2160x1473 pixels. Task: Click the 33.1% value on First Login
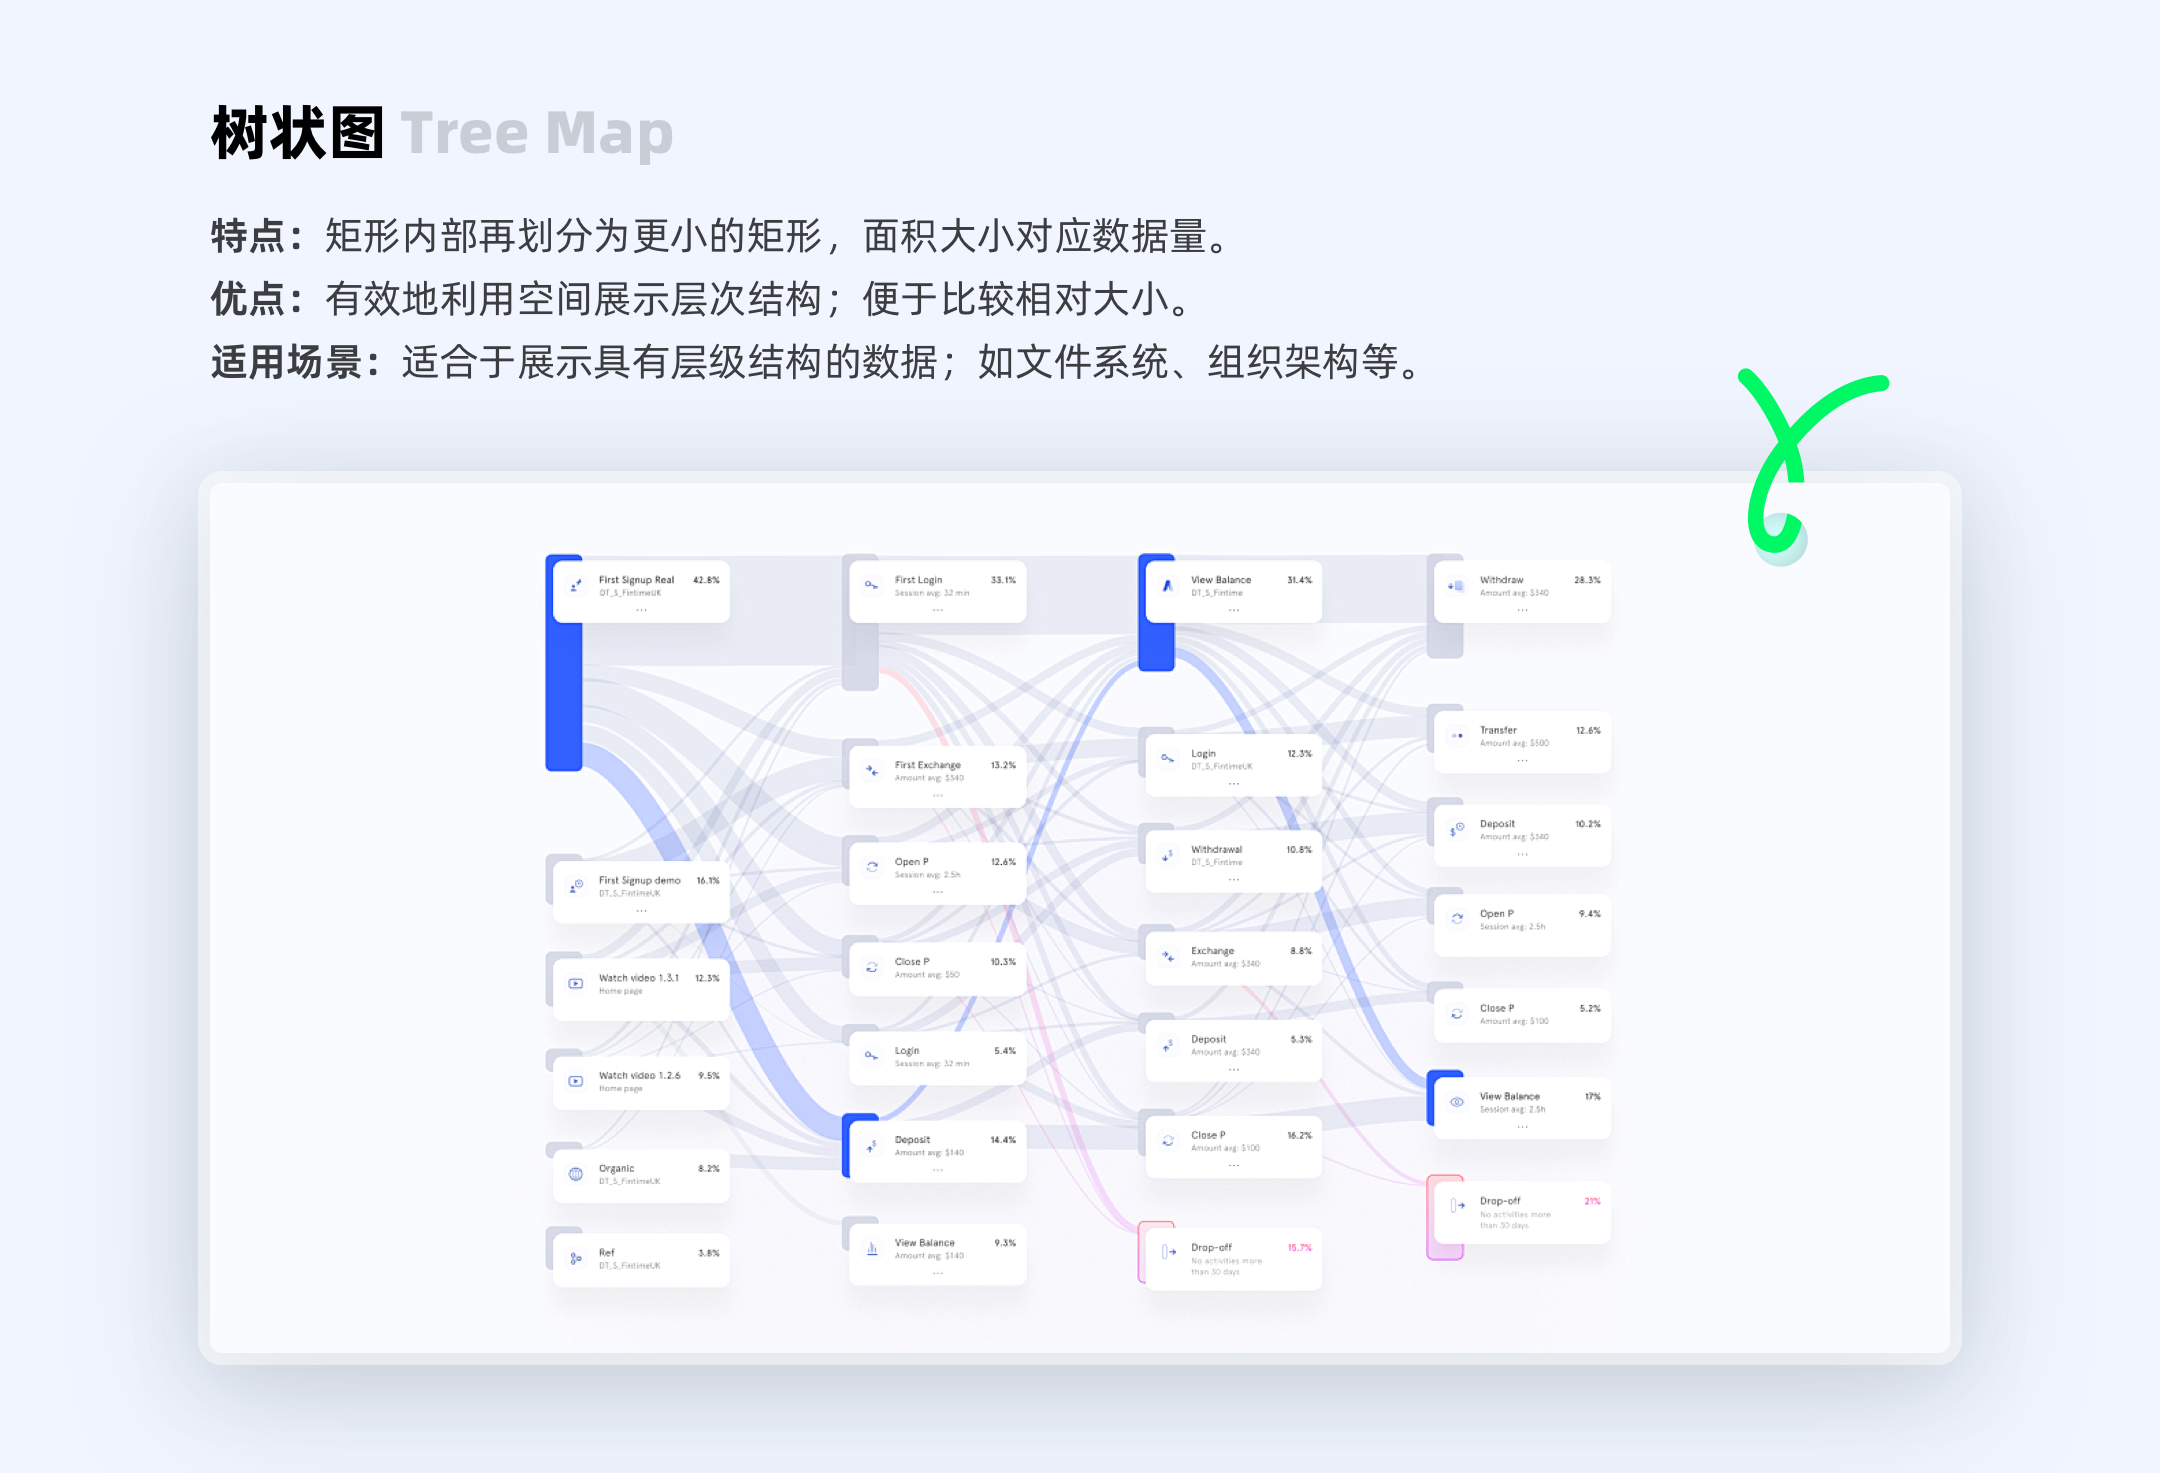tap(1003, 580)
